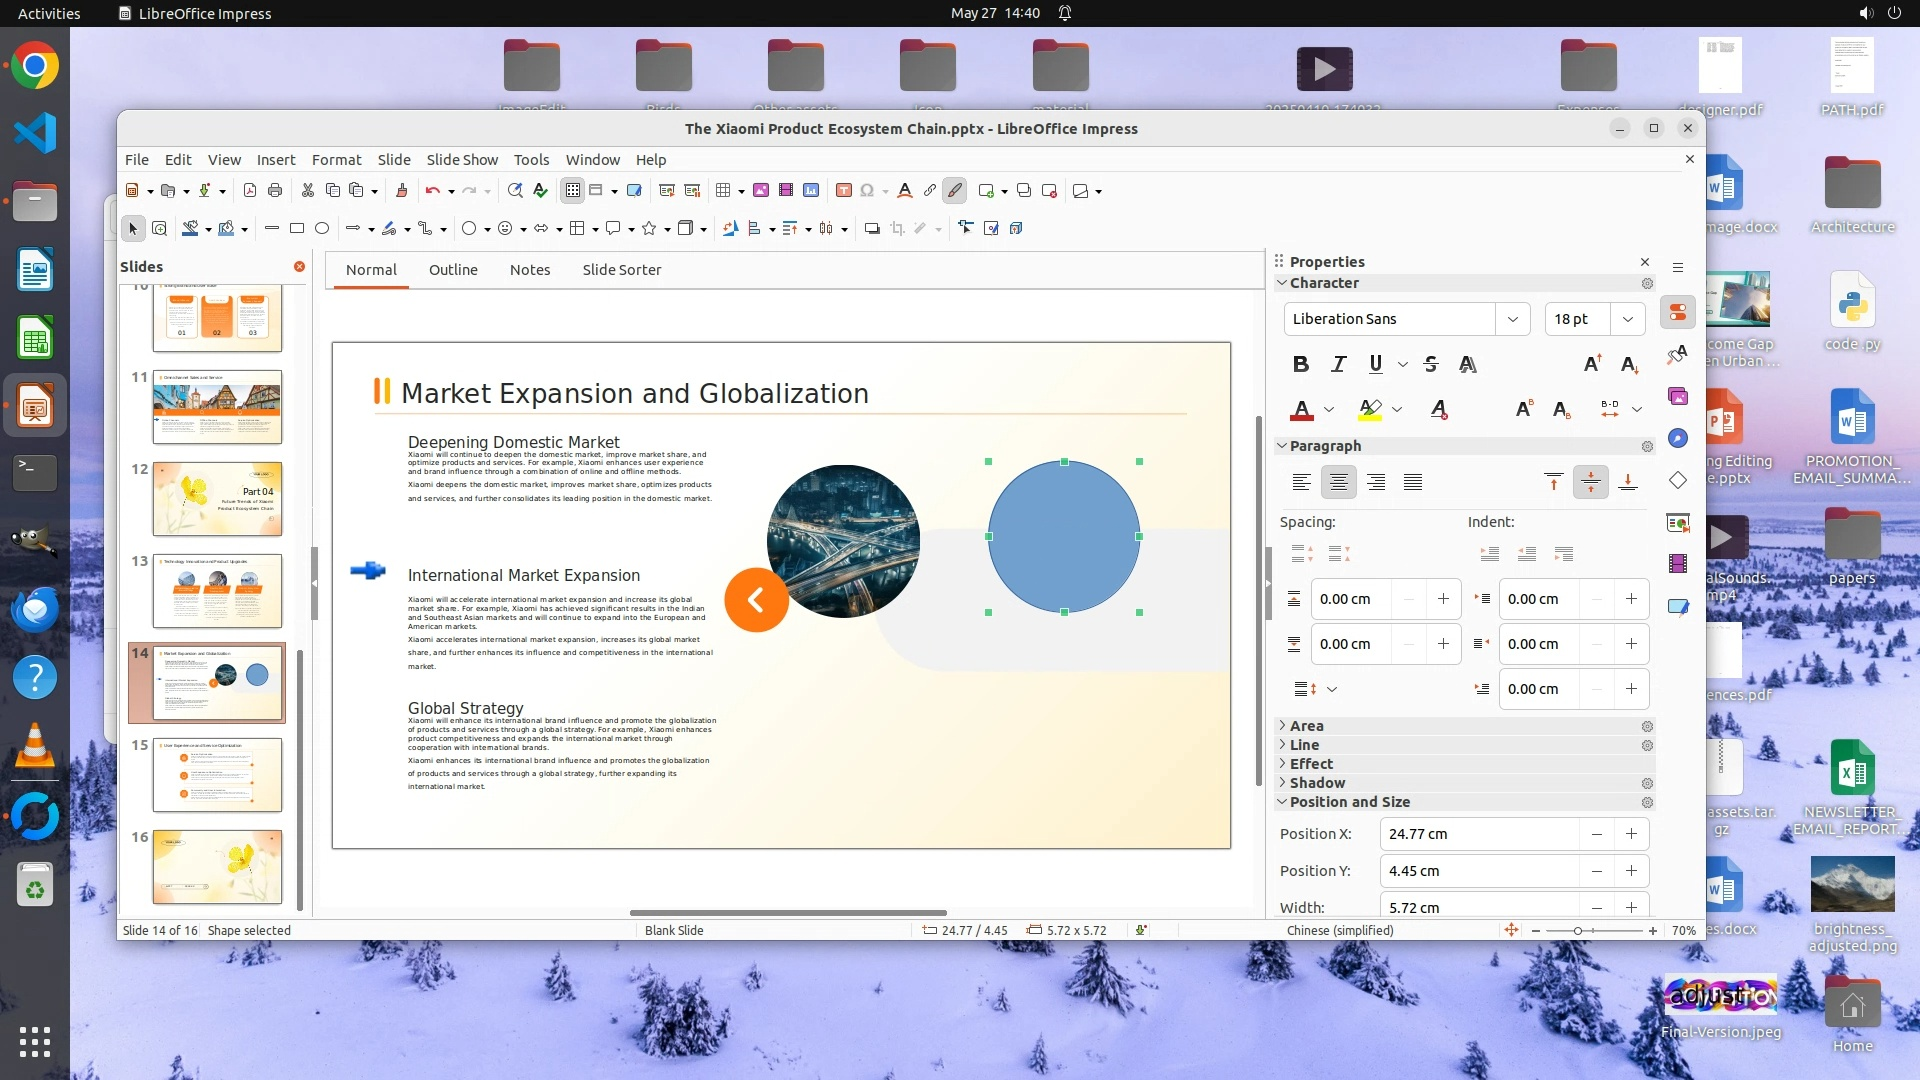The height and width of the screenshot is (1080, 1920).
Task: Switch to the Slide Sorter tab
Action: [621, 270]
